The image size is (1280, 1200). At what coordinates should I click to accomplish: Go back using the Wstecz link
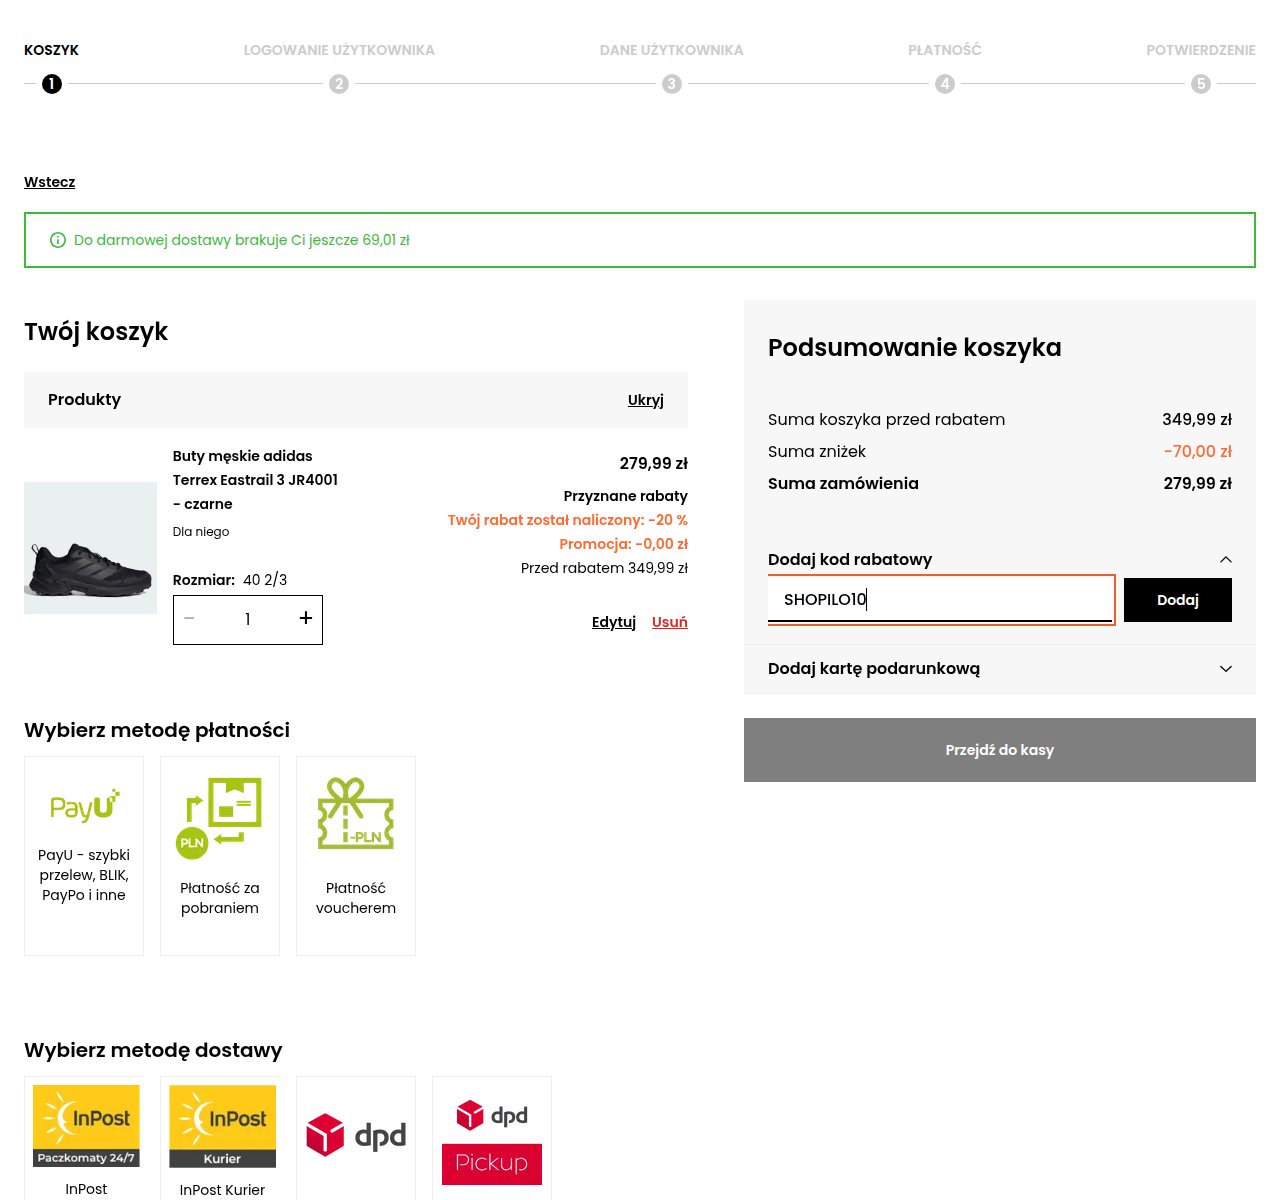coord(50,182)
